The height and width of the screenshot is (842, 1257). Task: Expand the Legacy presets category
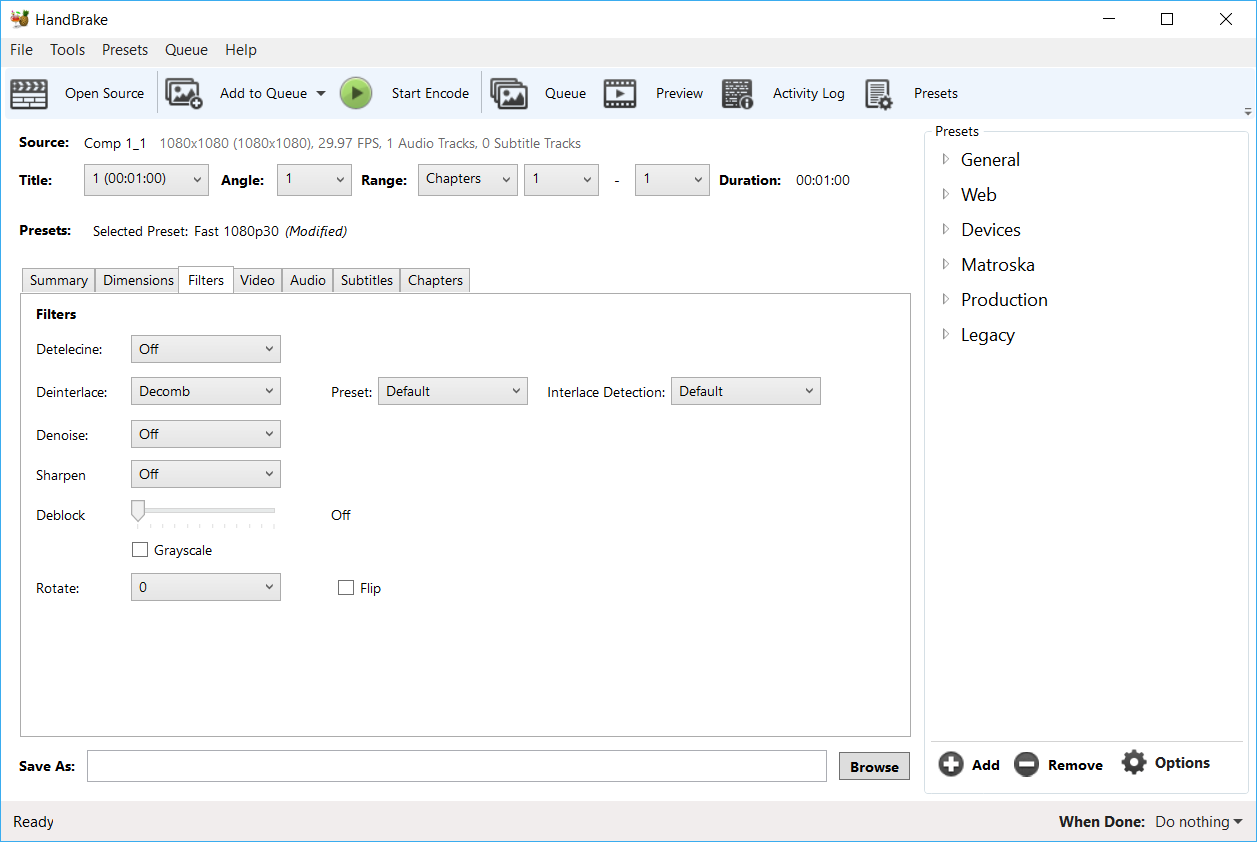pos(946,334)
